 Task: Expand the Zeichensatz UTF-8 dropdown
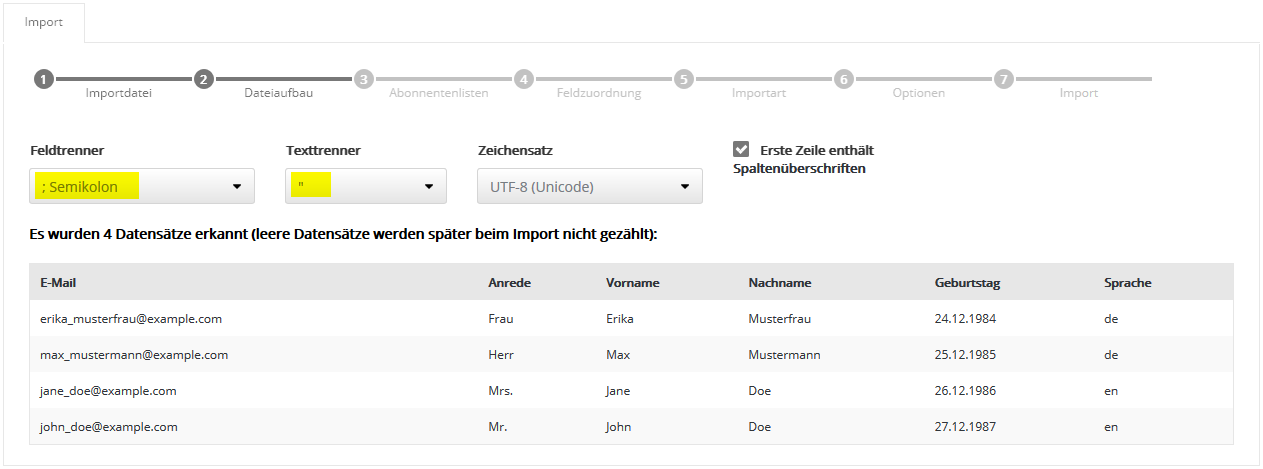tap(590, 186)
